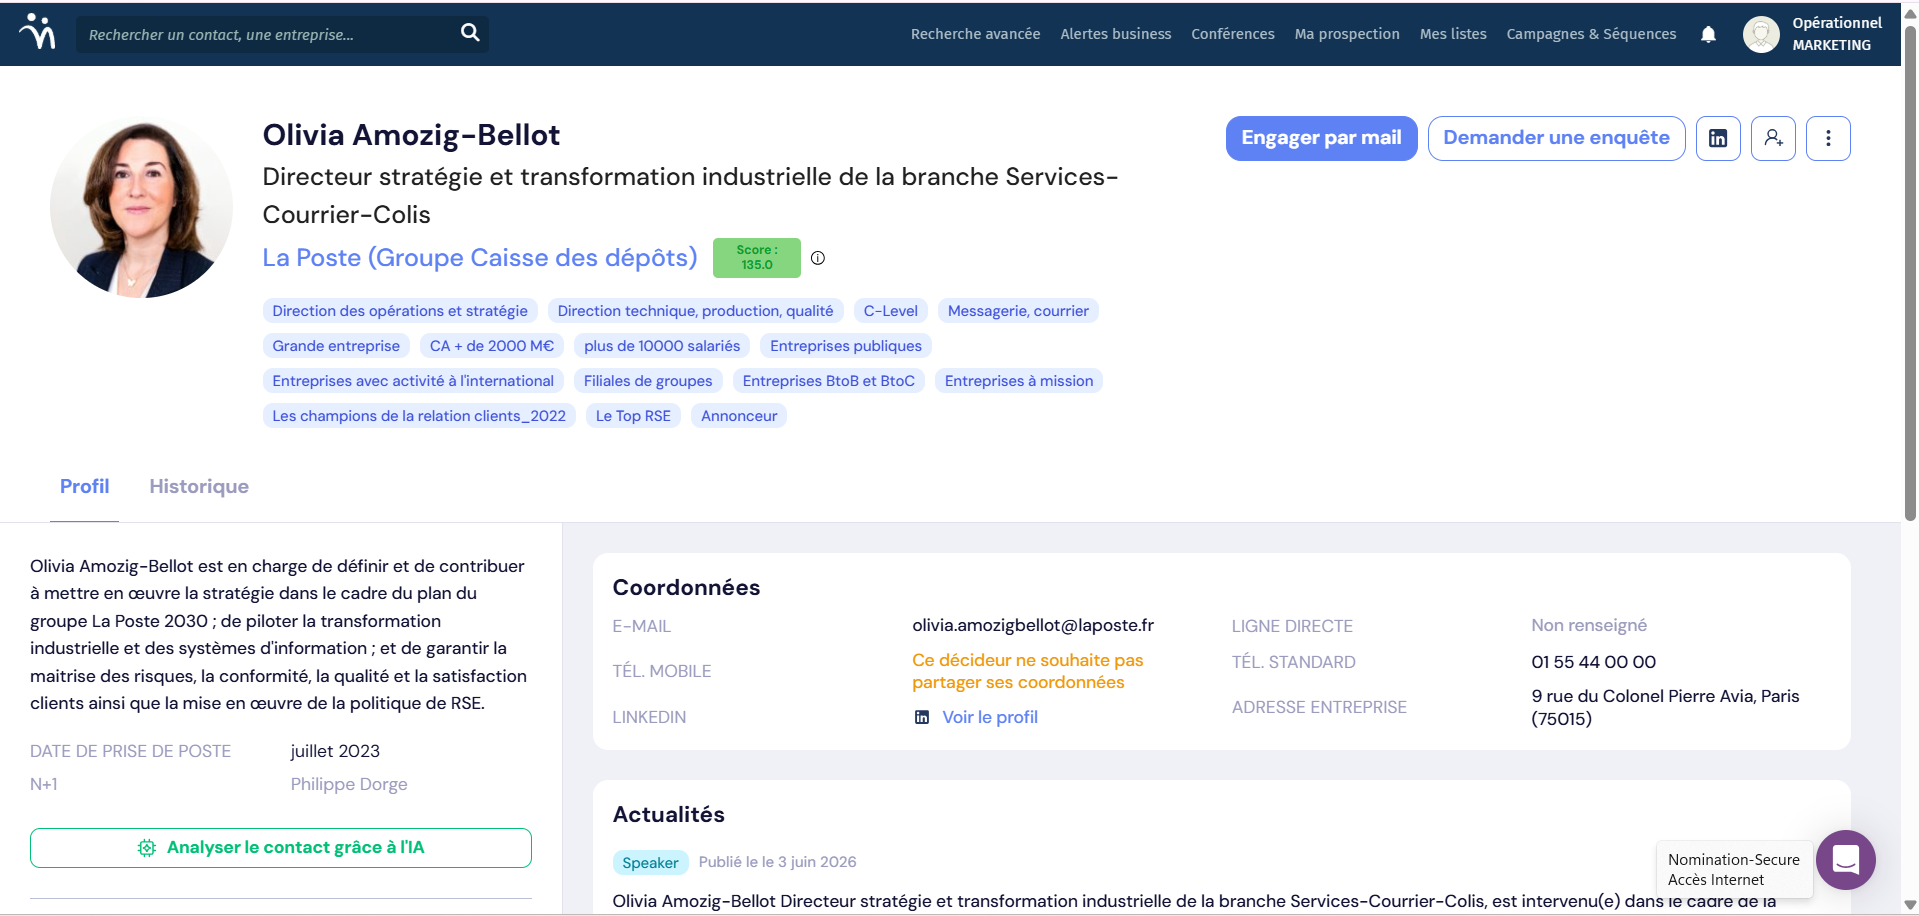Click Publié le le 3 juin 2026 text

(x=777, y=862)
